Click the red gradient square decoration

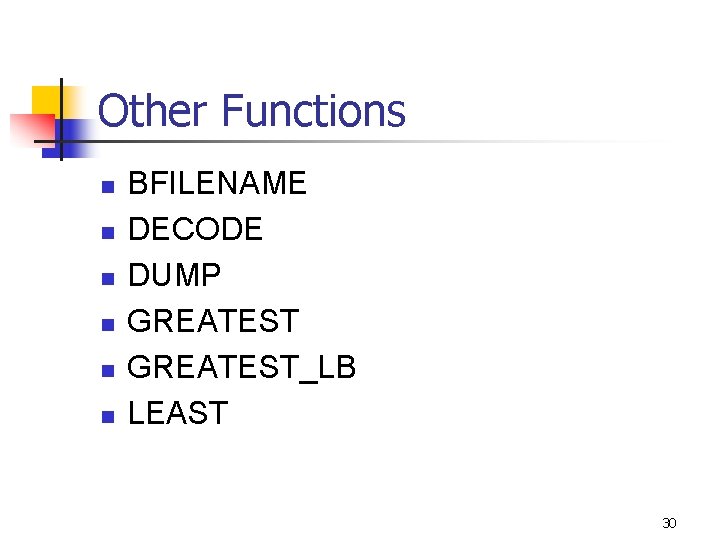pos(32,130)
